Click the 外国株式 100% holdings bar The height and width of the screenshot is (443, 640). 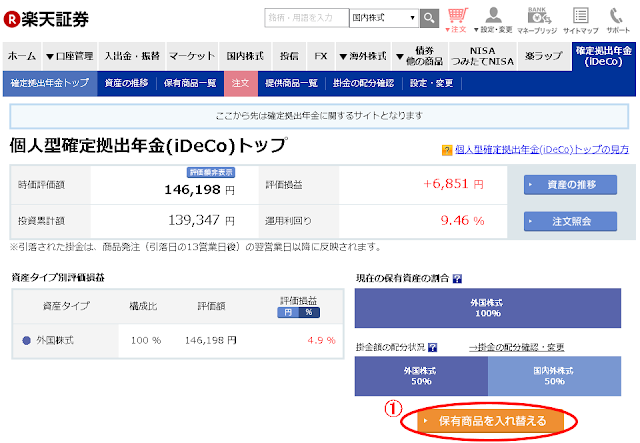pyautogui.click(x=488, y=308)
